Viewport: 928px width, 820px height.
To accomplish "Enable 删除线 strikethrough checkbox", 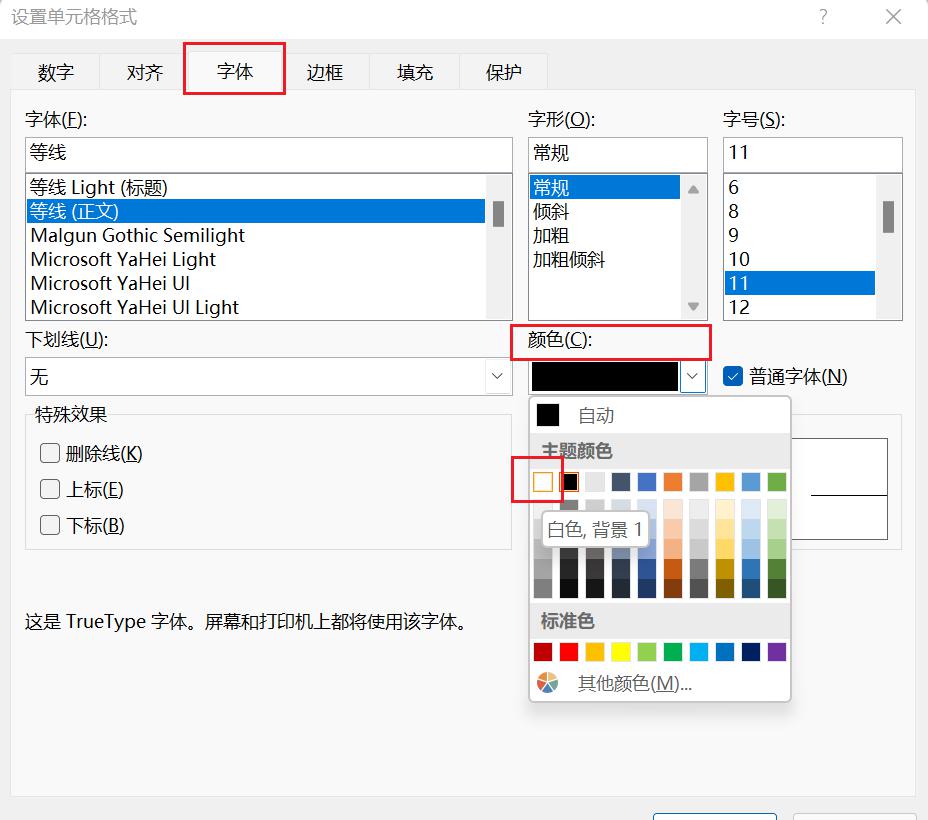I will coord(50,453).
